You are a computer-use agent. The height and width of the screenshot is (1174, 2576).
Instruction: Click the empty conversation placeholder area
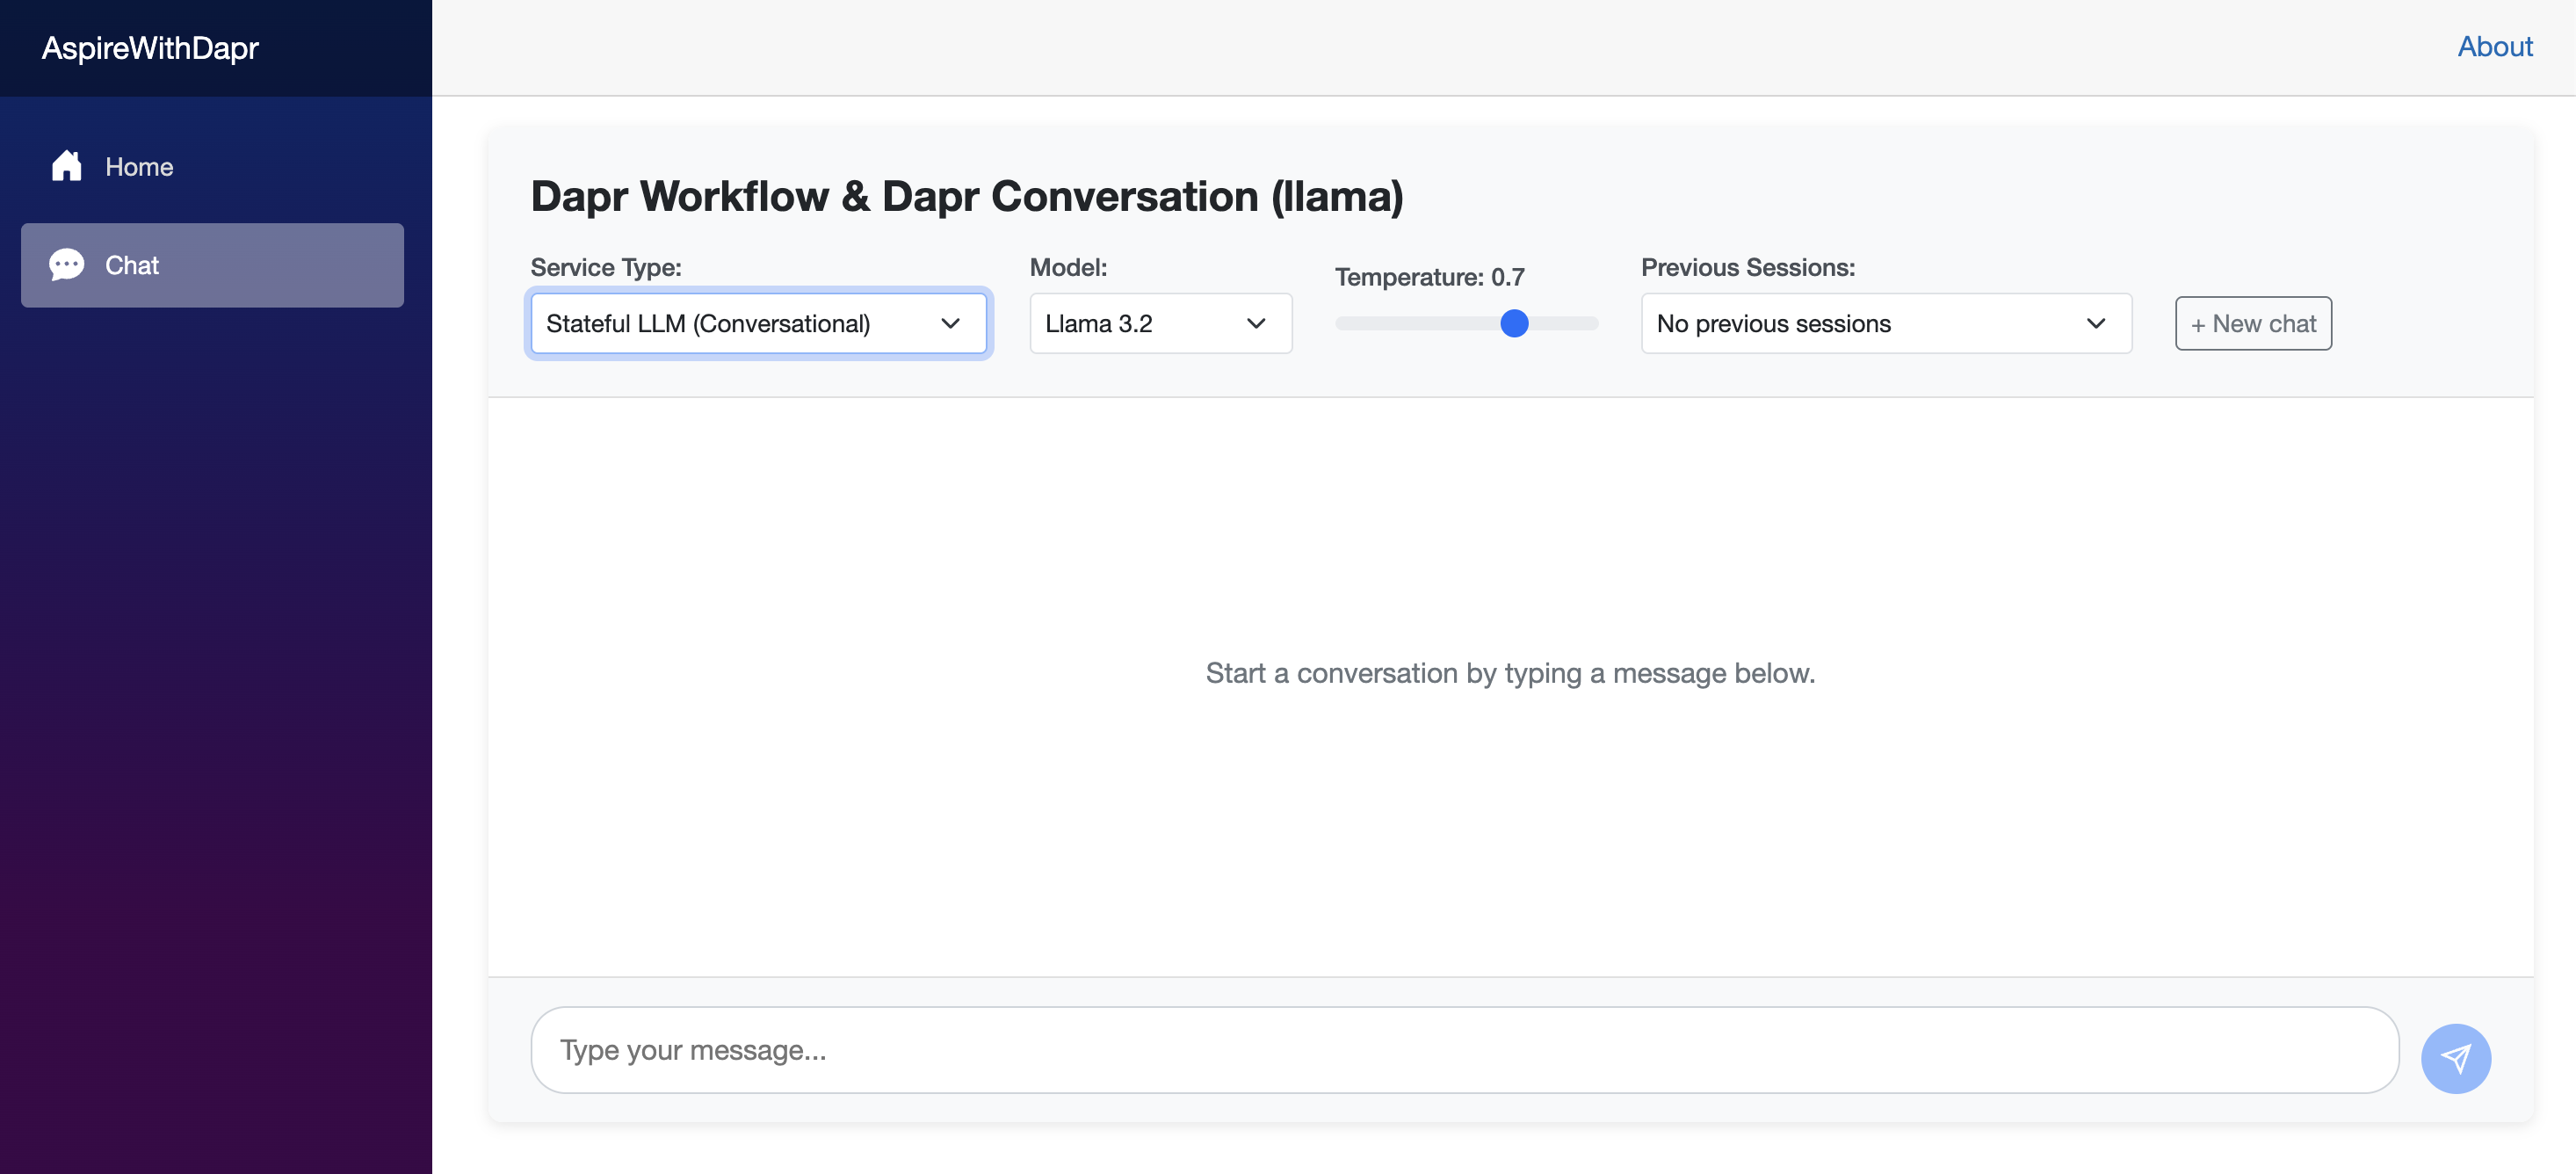click(x=1510, y=673)
